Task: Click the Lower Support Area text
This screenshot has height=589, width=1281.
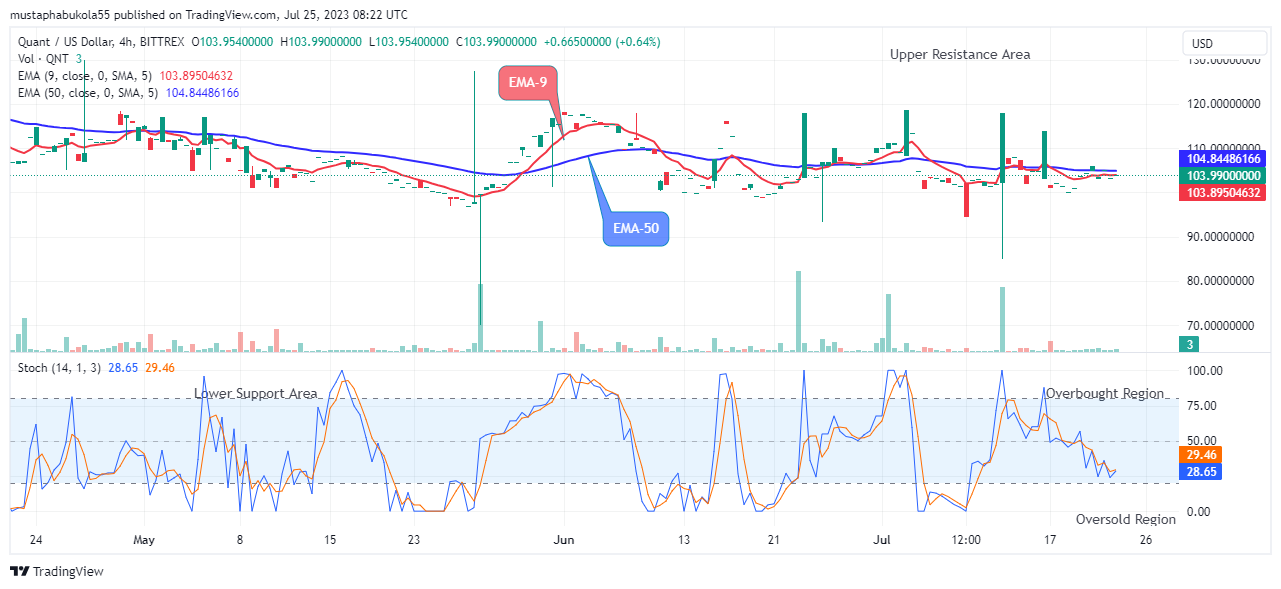Action: [x=256, y=394]
